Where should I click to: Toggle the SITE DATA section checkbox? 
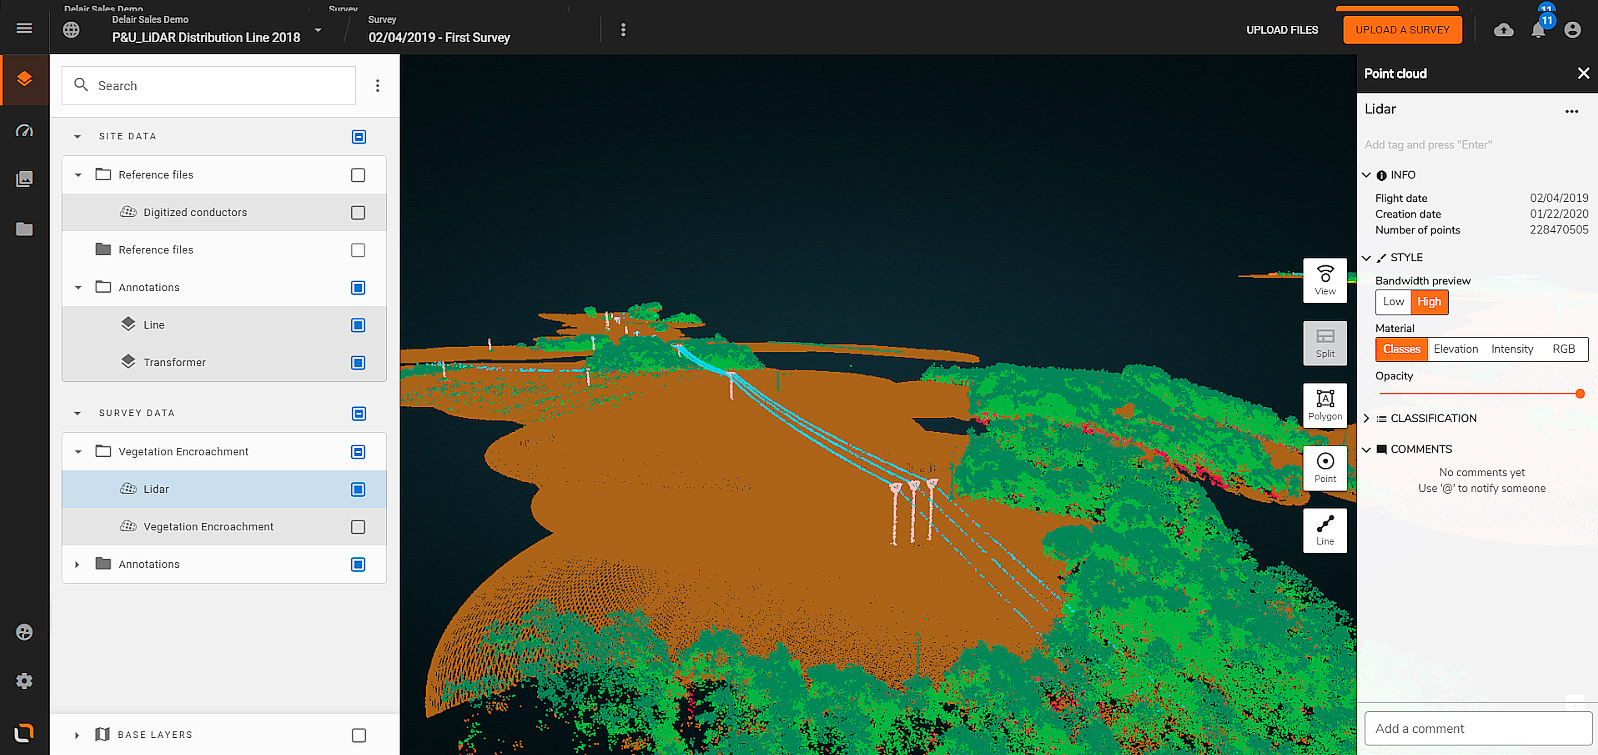point(359,137)
